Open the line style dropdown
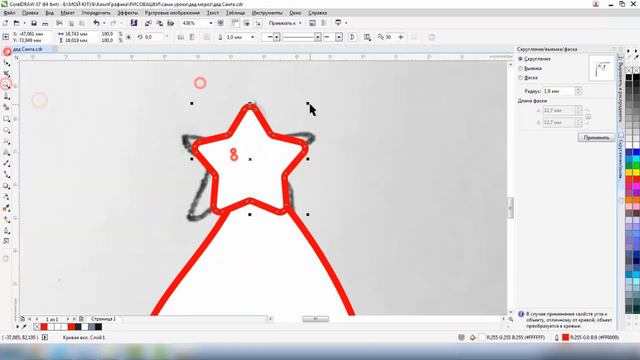This screenshot has height=360, width=640. [318, 37]
